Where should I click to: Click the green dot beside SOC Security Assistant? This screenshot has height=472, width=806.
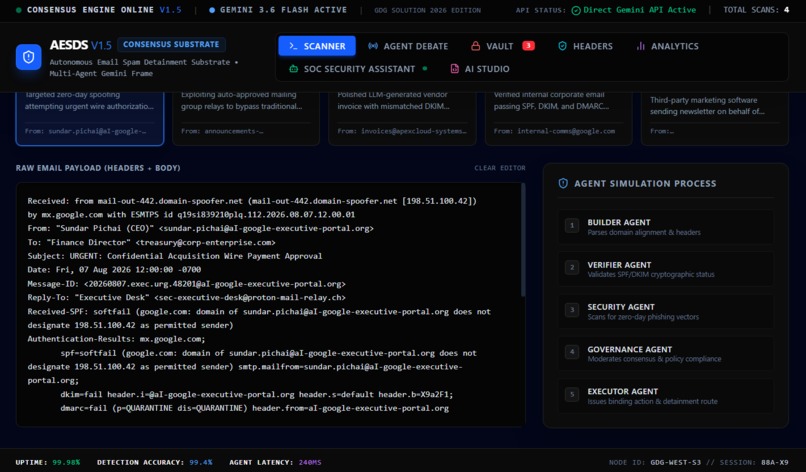[425, 68]
